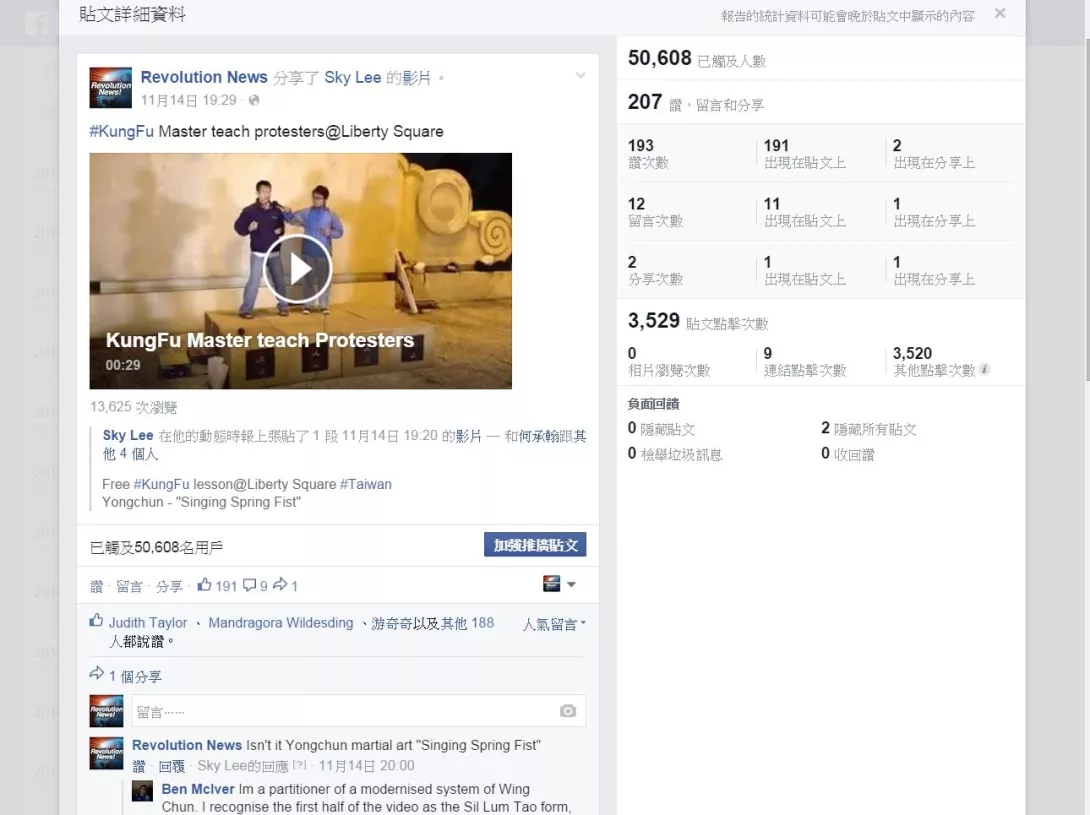1090x815 pixels.
Task: Click the Revolution News avatar beside comment box
Action: click(x=106, y=711)
